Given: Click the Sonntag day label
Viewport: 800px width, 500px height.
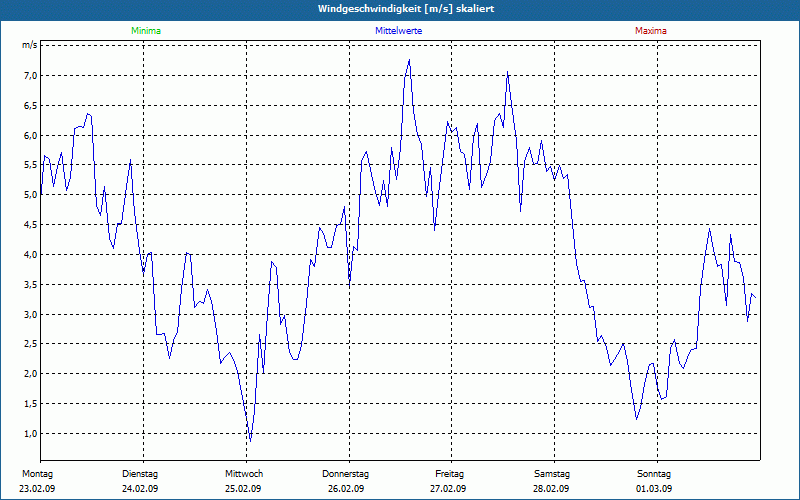Looking at the screenshot, I should (654, 474).
